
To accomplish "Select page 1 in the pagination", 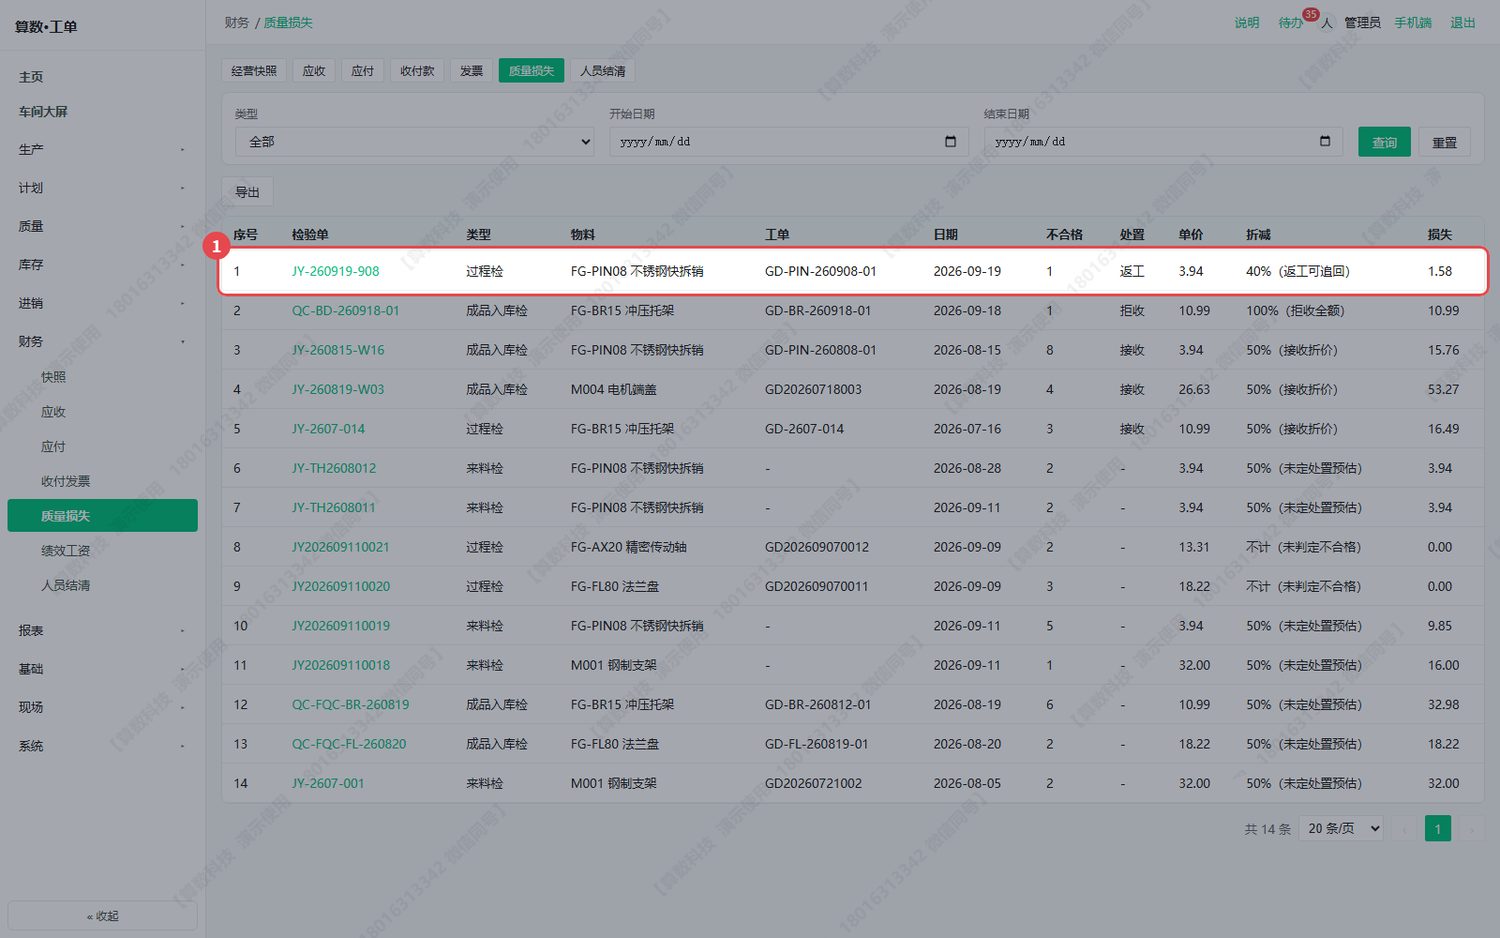I will pos(1438,829).
